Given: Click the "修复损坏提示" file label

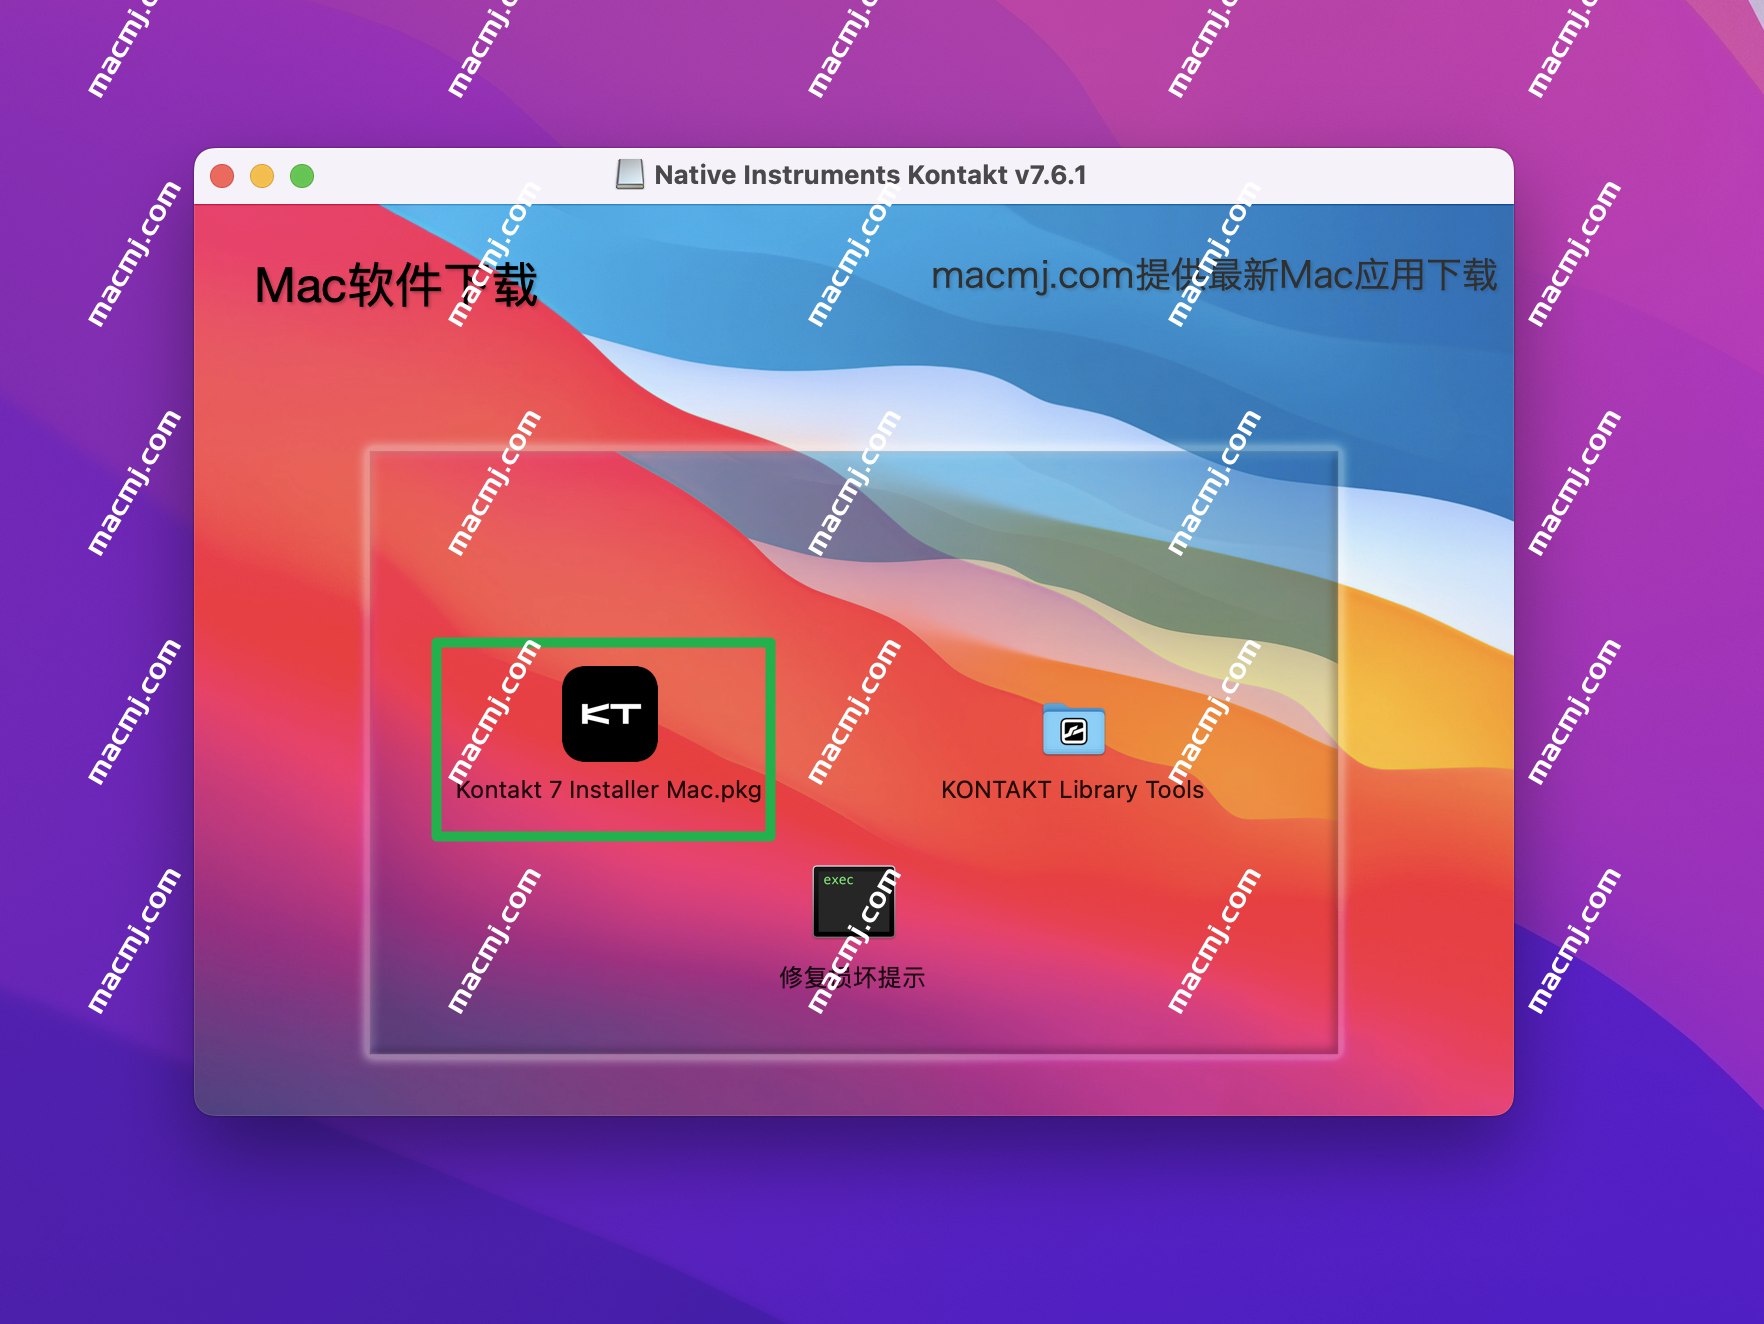Looking at the screenshot, I should 853,977.
